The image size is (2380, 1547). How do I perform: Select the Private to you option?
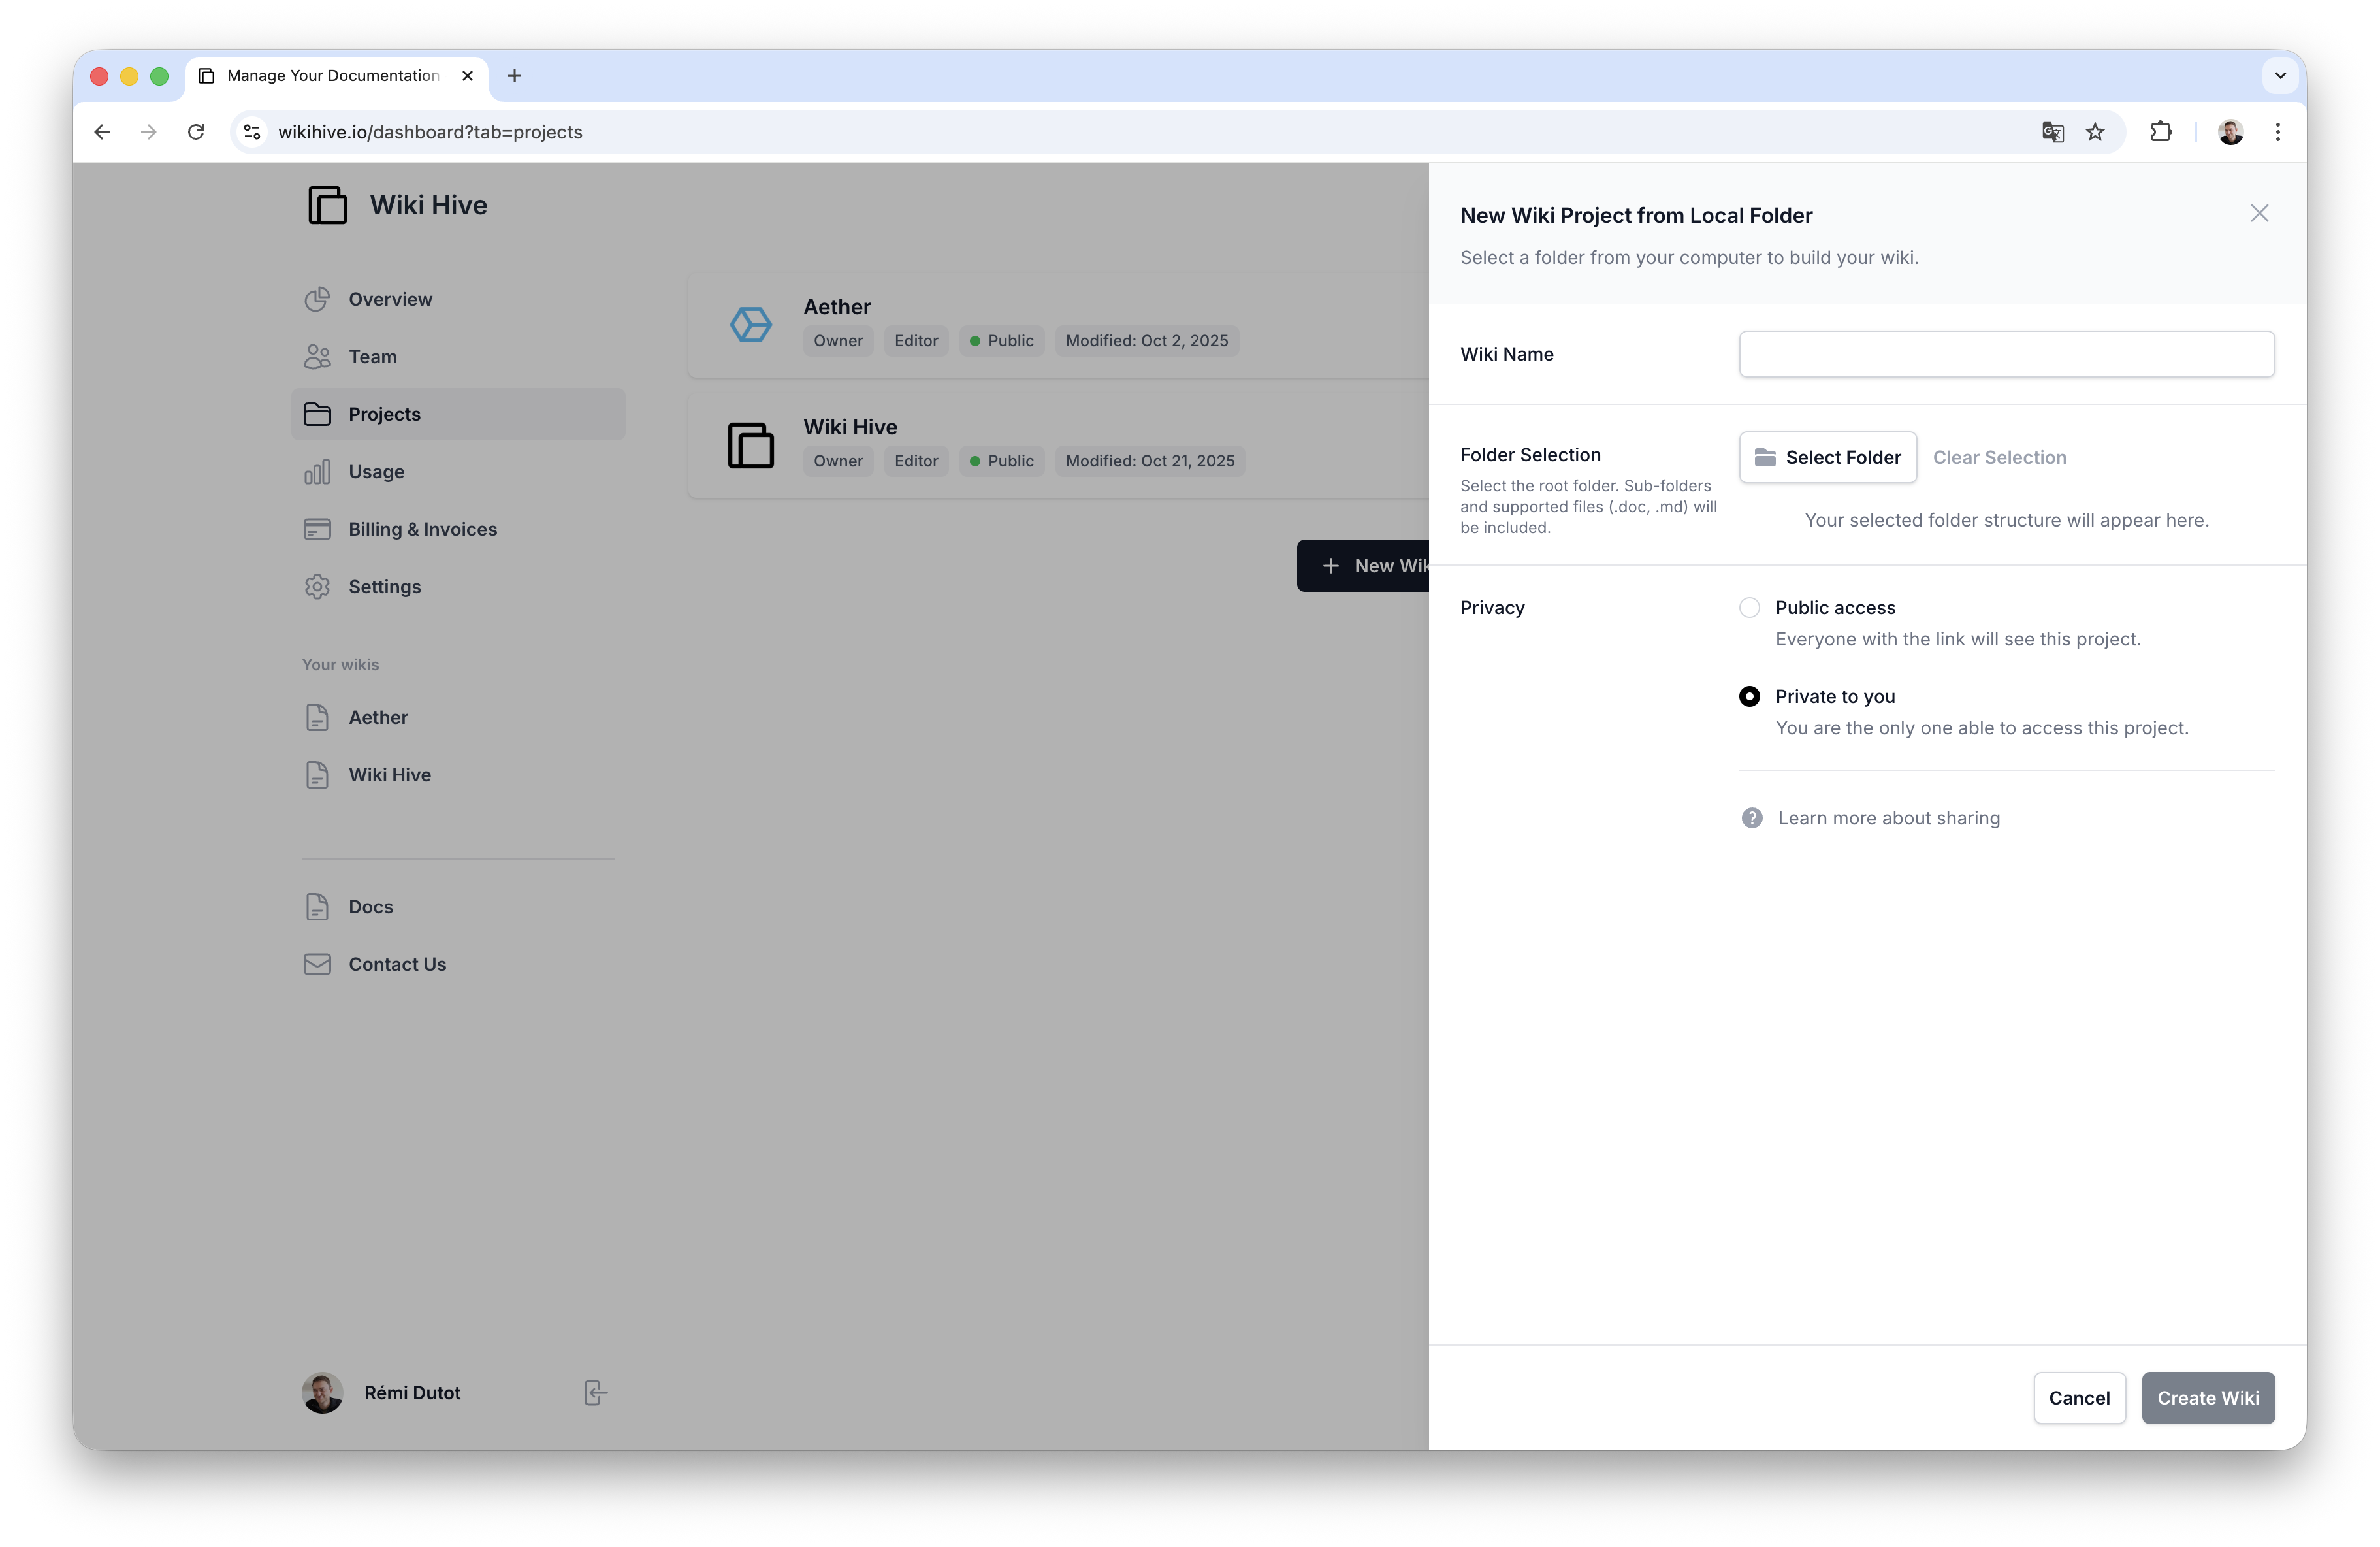(1749, 696)
